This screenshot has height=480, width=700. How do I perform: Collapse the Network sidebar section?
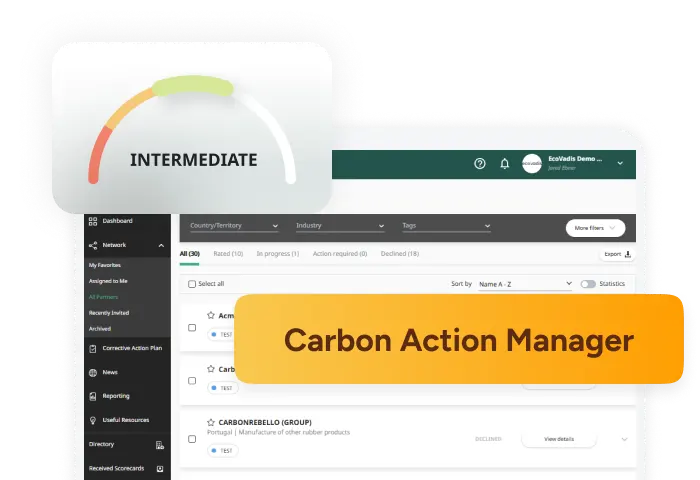click(x=161, y=245)
